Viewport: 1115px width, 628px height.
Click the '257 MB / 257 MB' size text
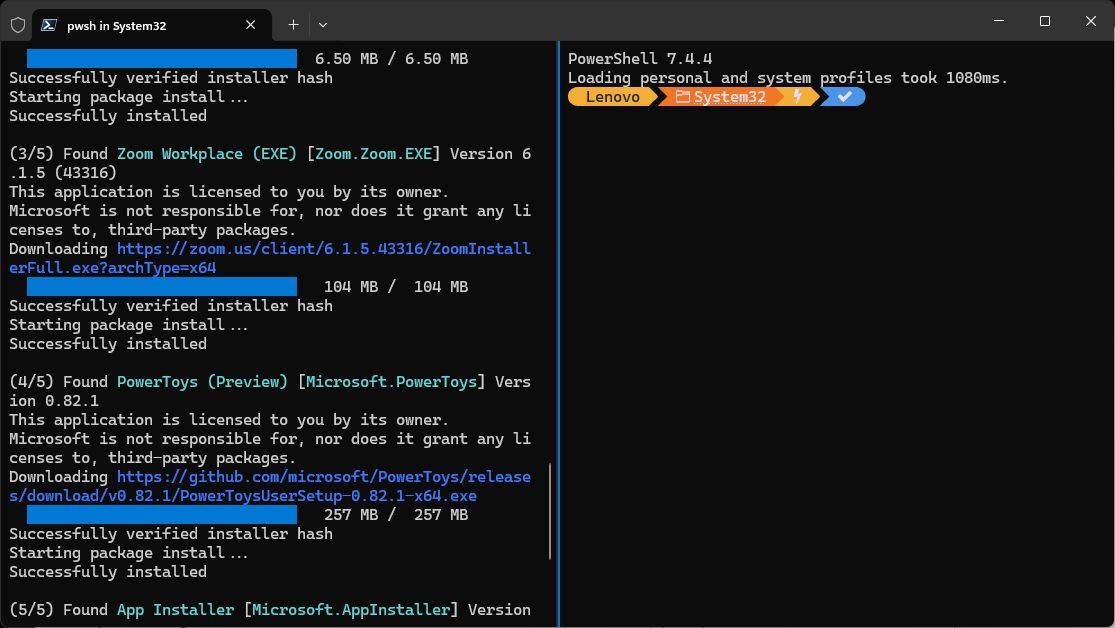(396, 514)
